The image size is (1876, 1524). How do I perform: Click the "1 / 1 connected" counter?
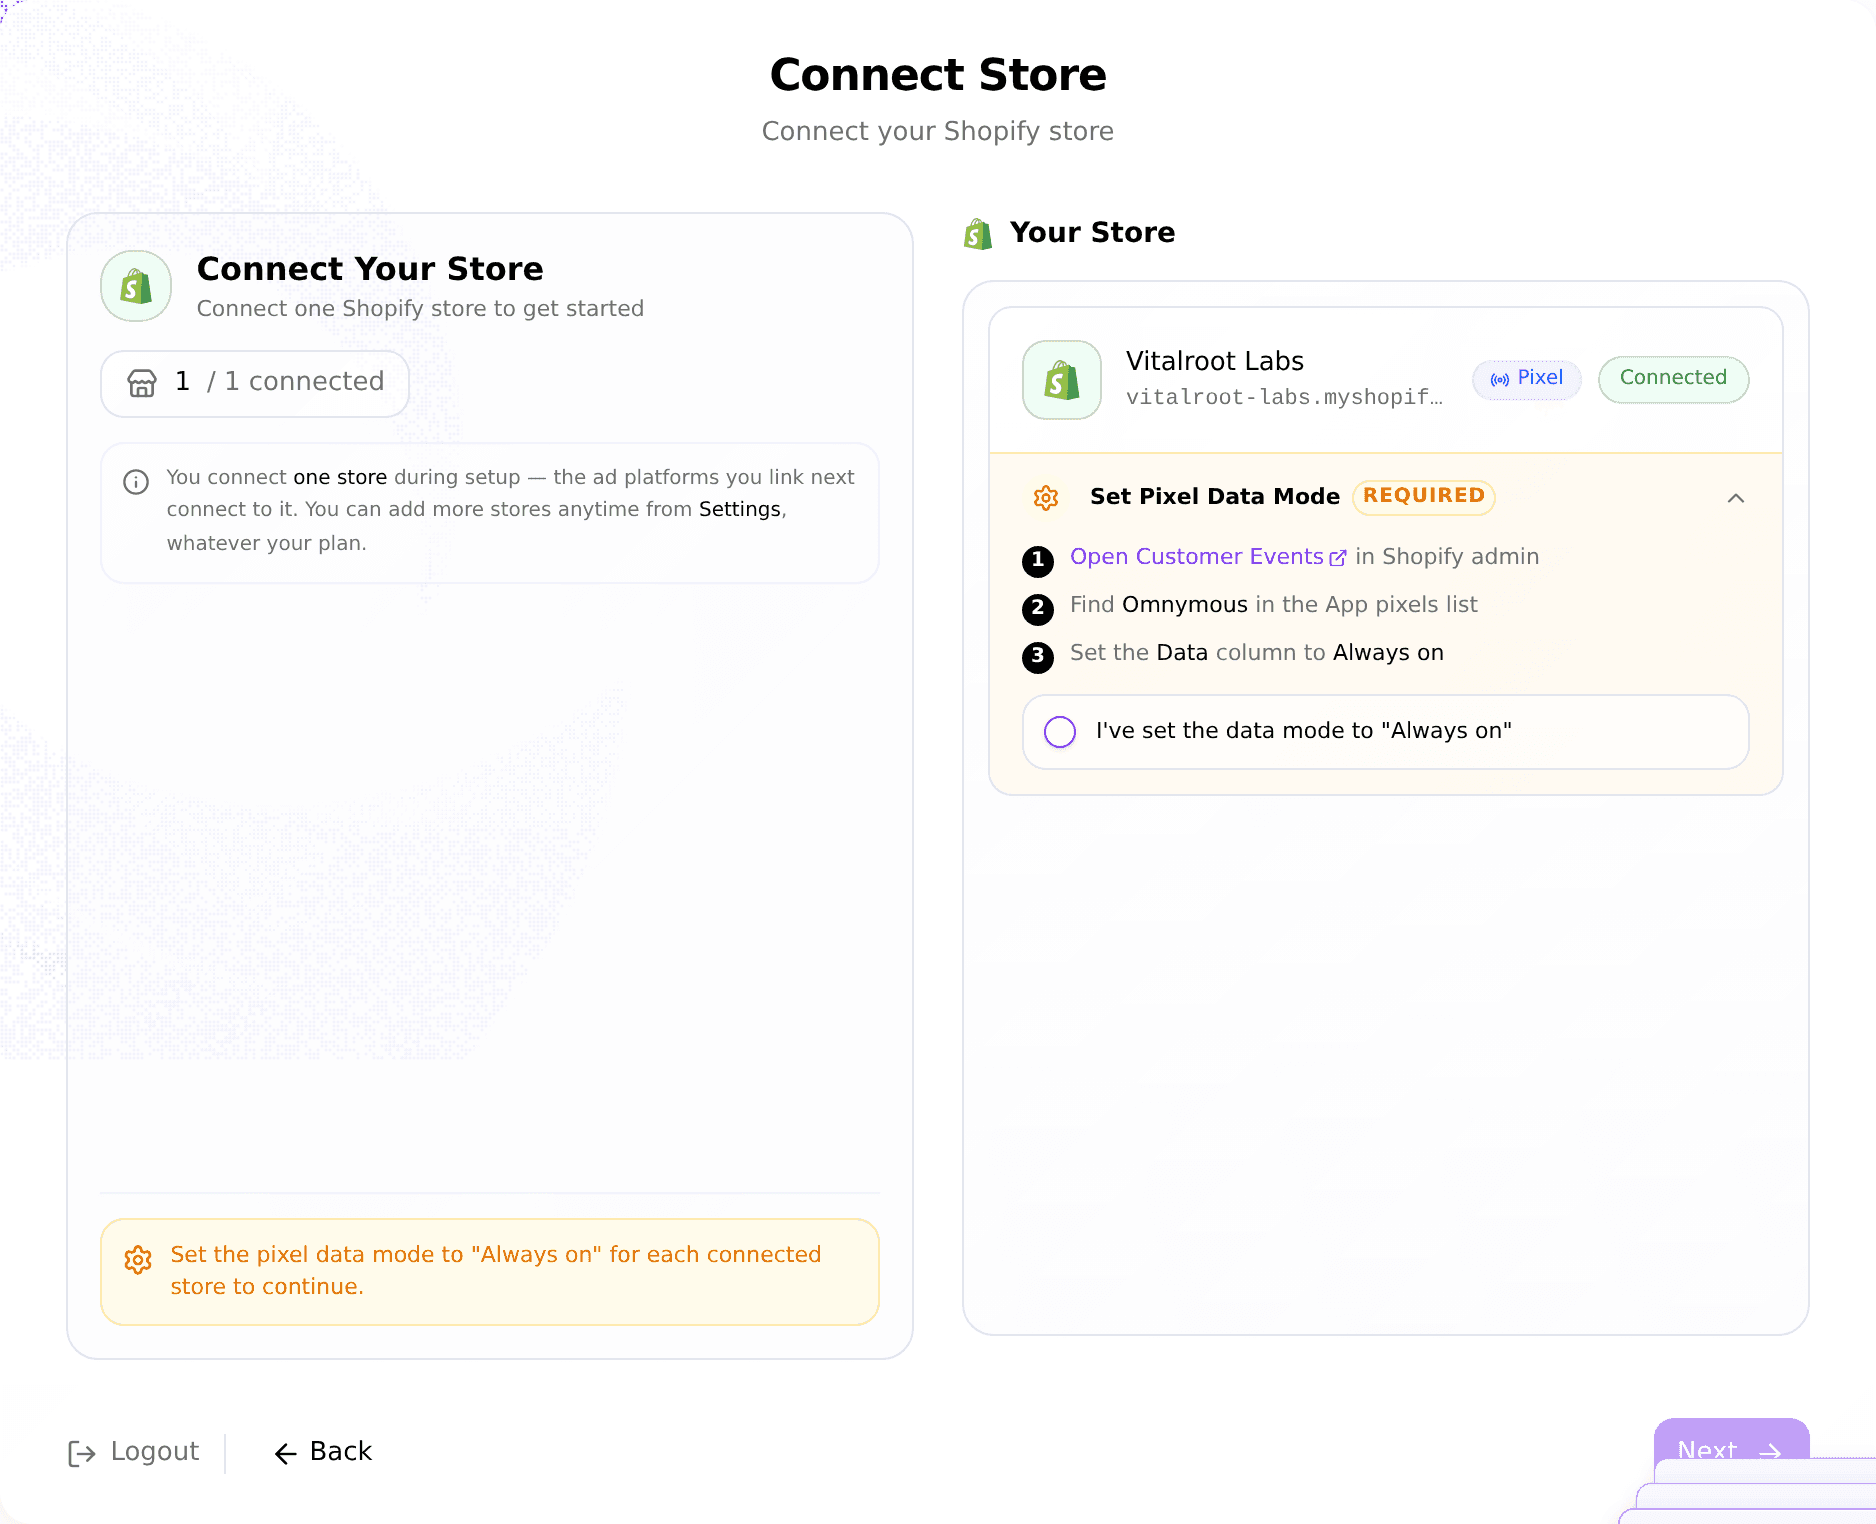coord(255,383)
